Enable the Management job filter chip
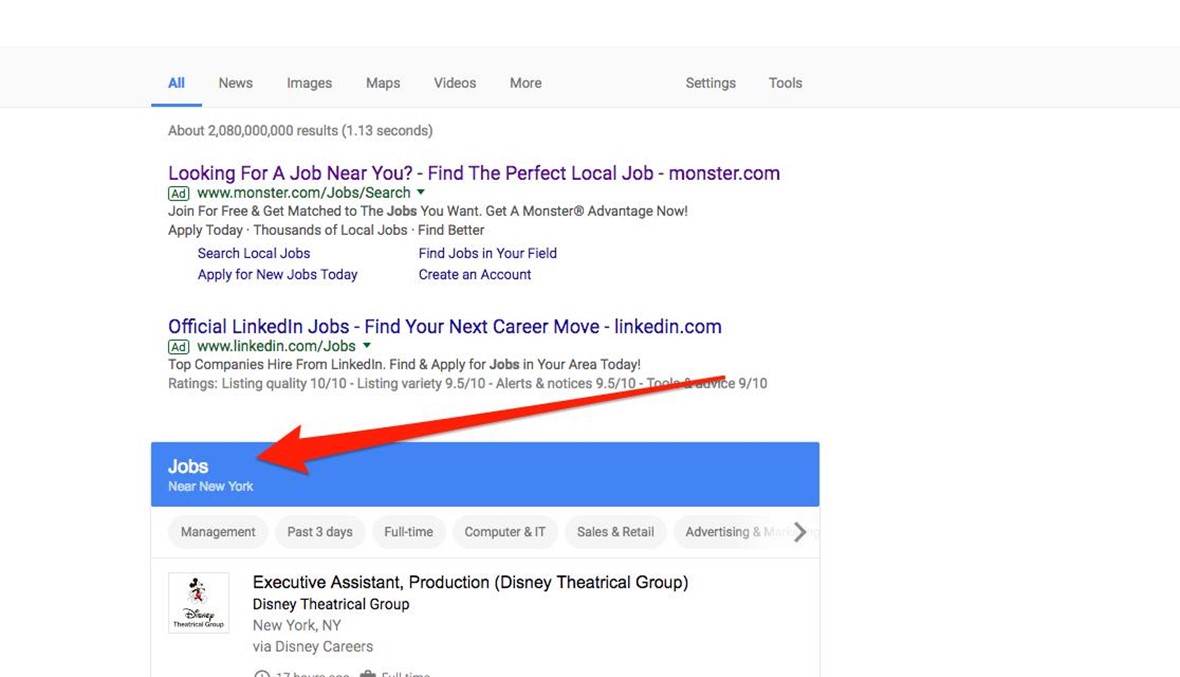 click(218, 532)
